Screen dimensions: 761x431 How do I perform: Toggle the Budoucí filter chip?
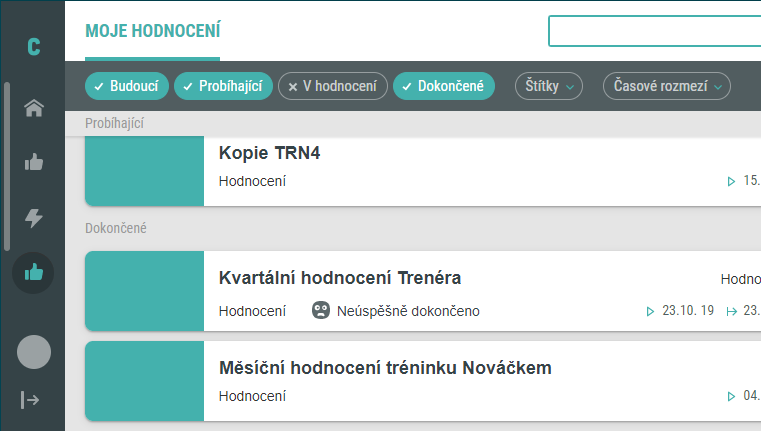tap(127, 86)
